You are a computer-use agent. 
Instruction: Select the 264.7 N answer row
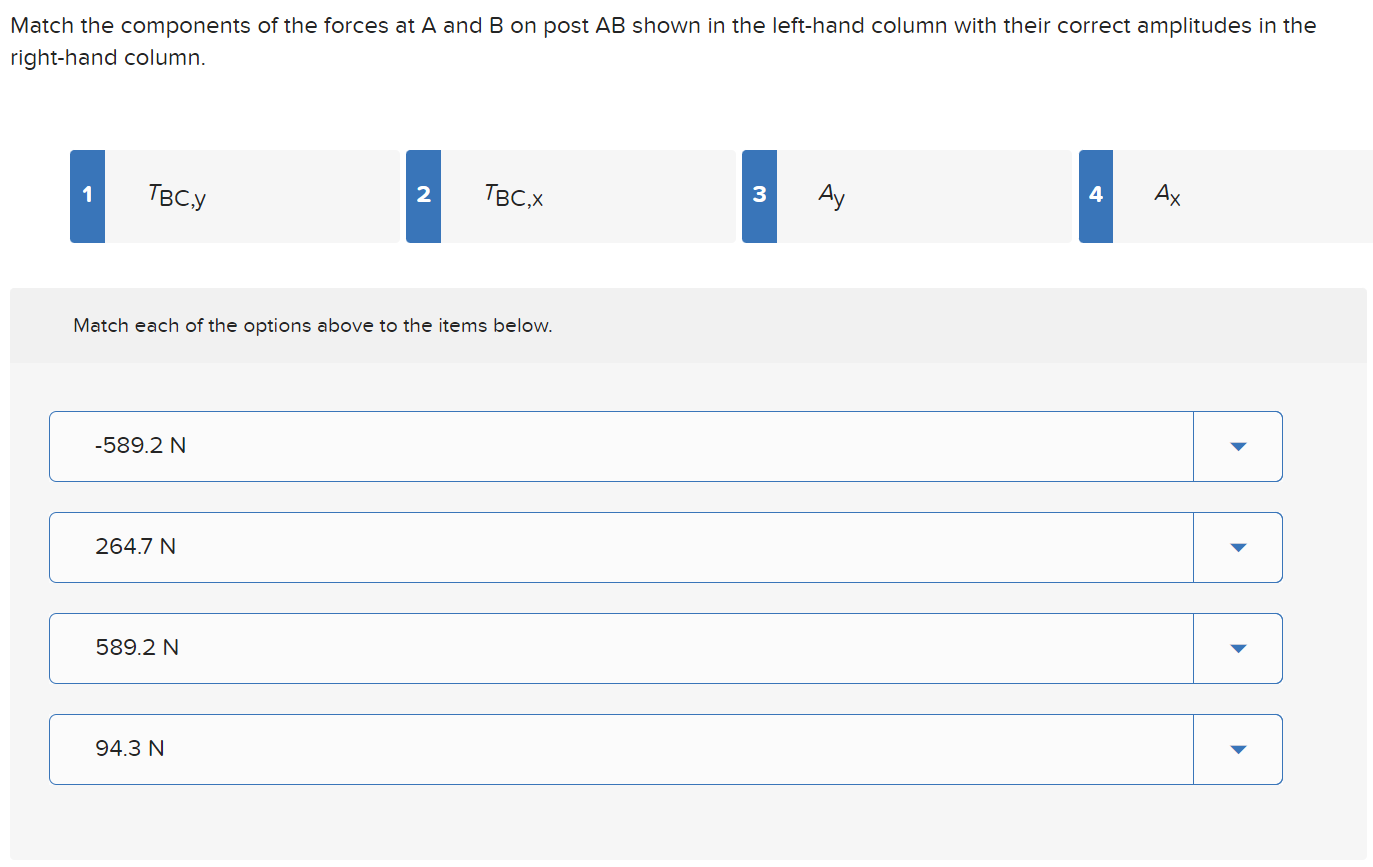620,547
